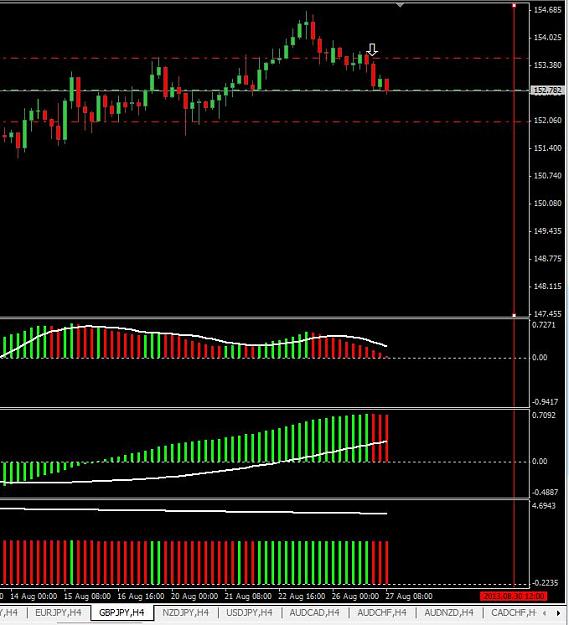
Task: Click the 4.6943 indicator scale value
Action: pos(543,506)
